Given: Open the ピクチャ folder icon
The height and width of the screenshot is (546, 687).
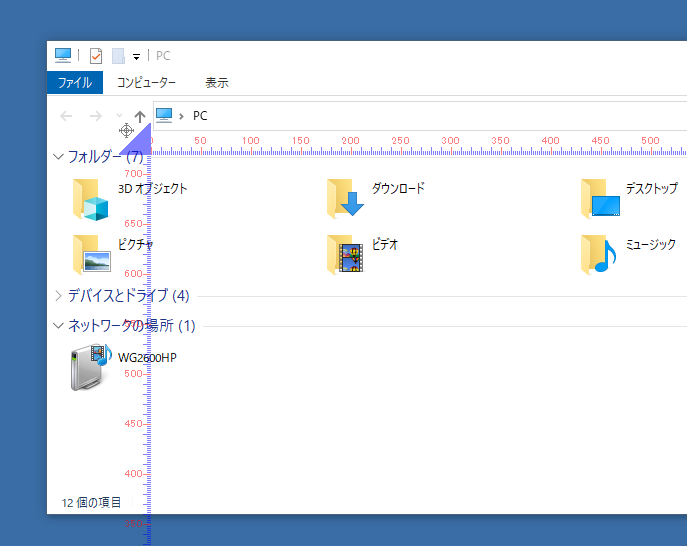Looking at the screenshot, I should tap(92, 255).
